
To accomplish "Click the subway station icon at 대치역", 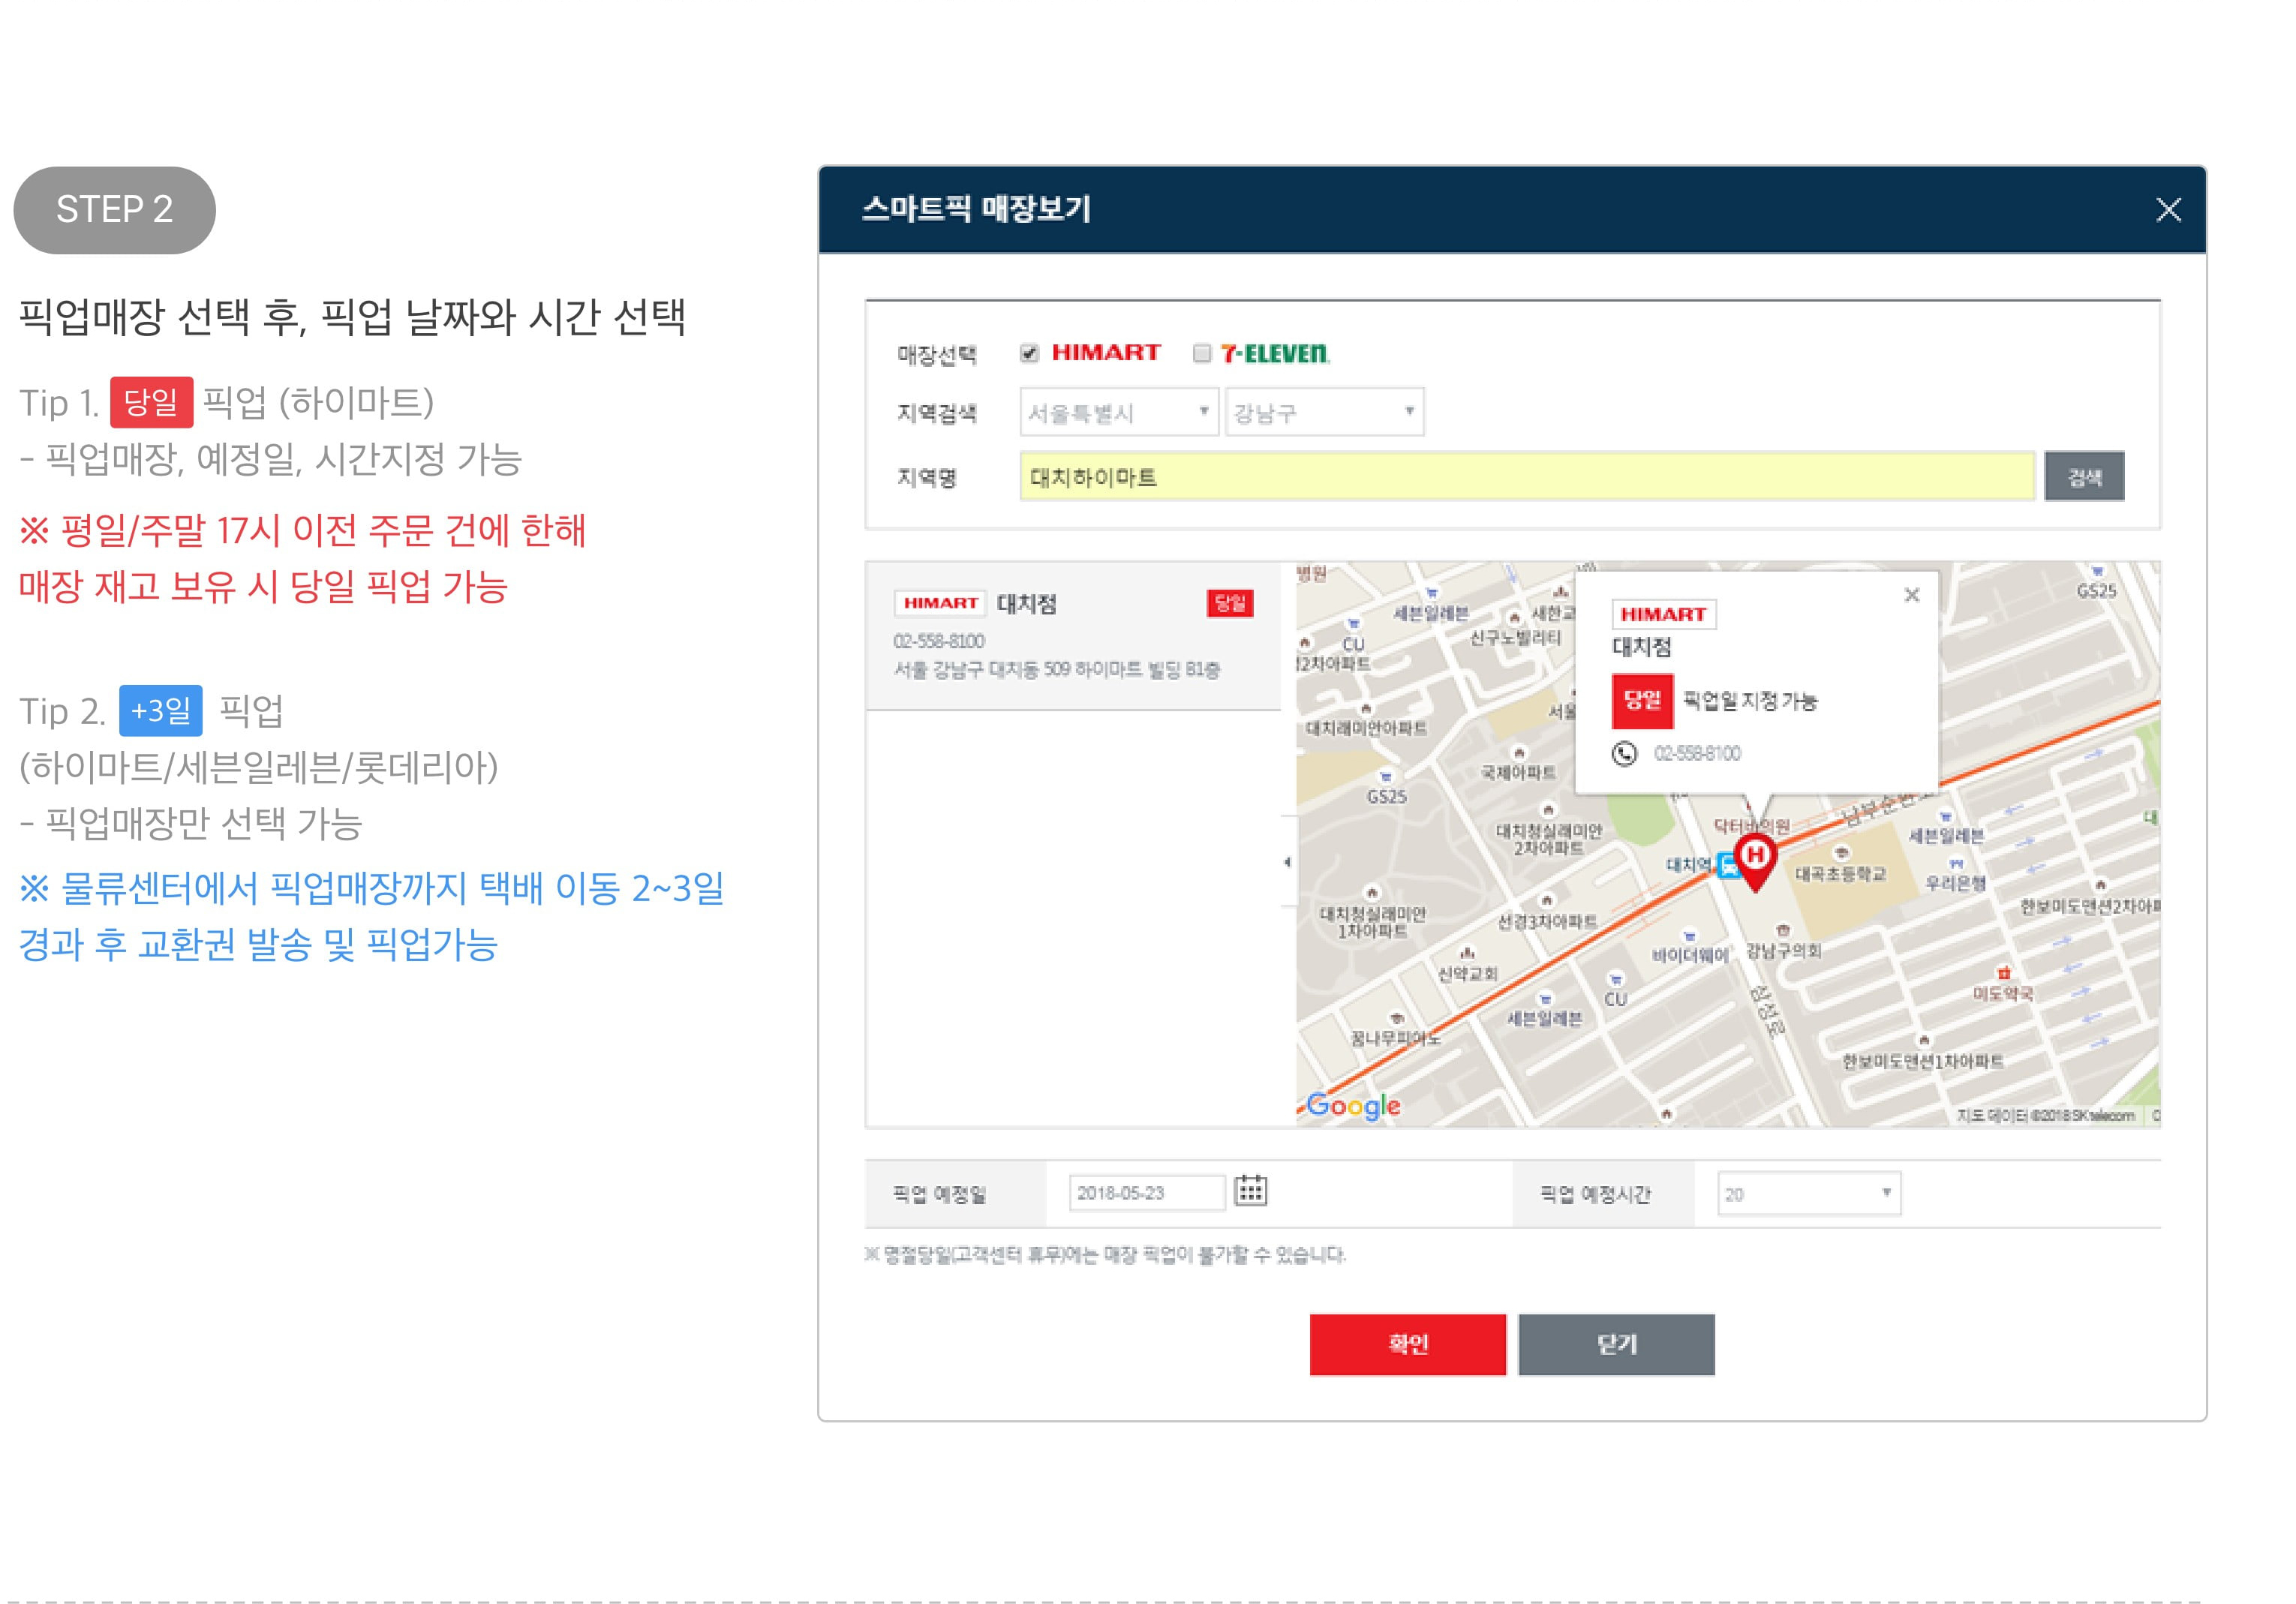I will coord(1727,865).
